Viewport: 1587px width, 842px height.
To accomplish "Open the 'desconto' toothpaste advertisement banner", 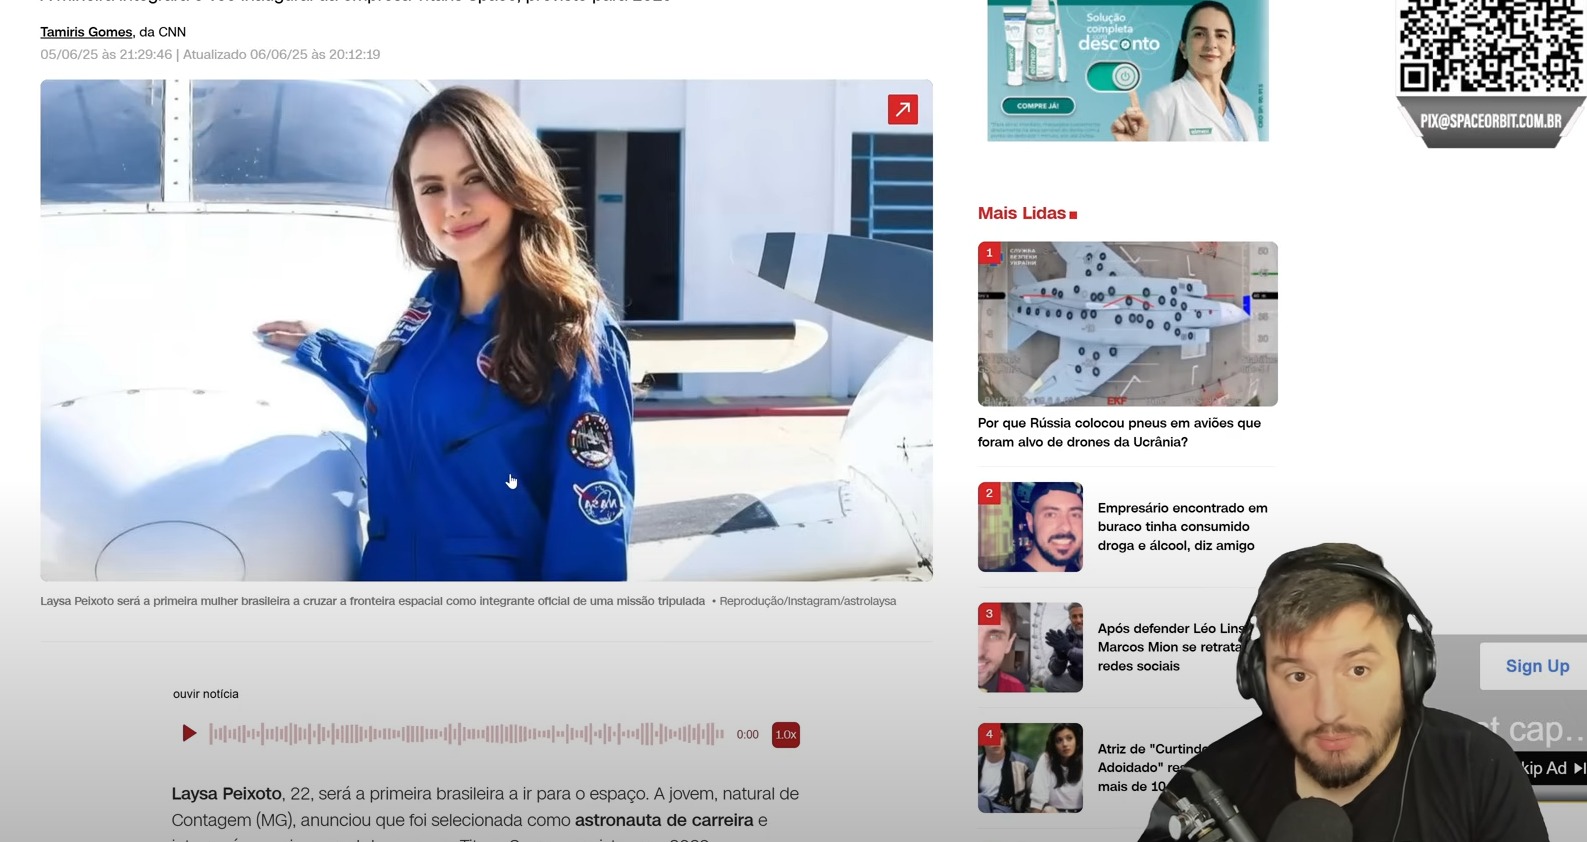I will tap(1127, 70).
